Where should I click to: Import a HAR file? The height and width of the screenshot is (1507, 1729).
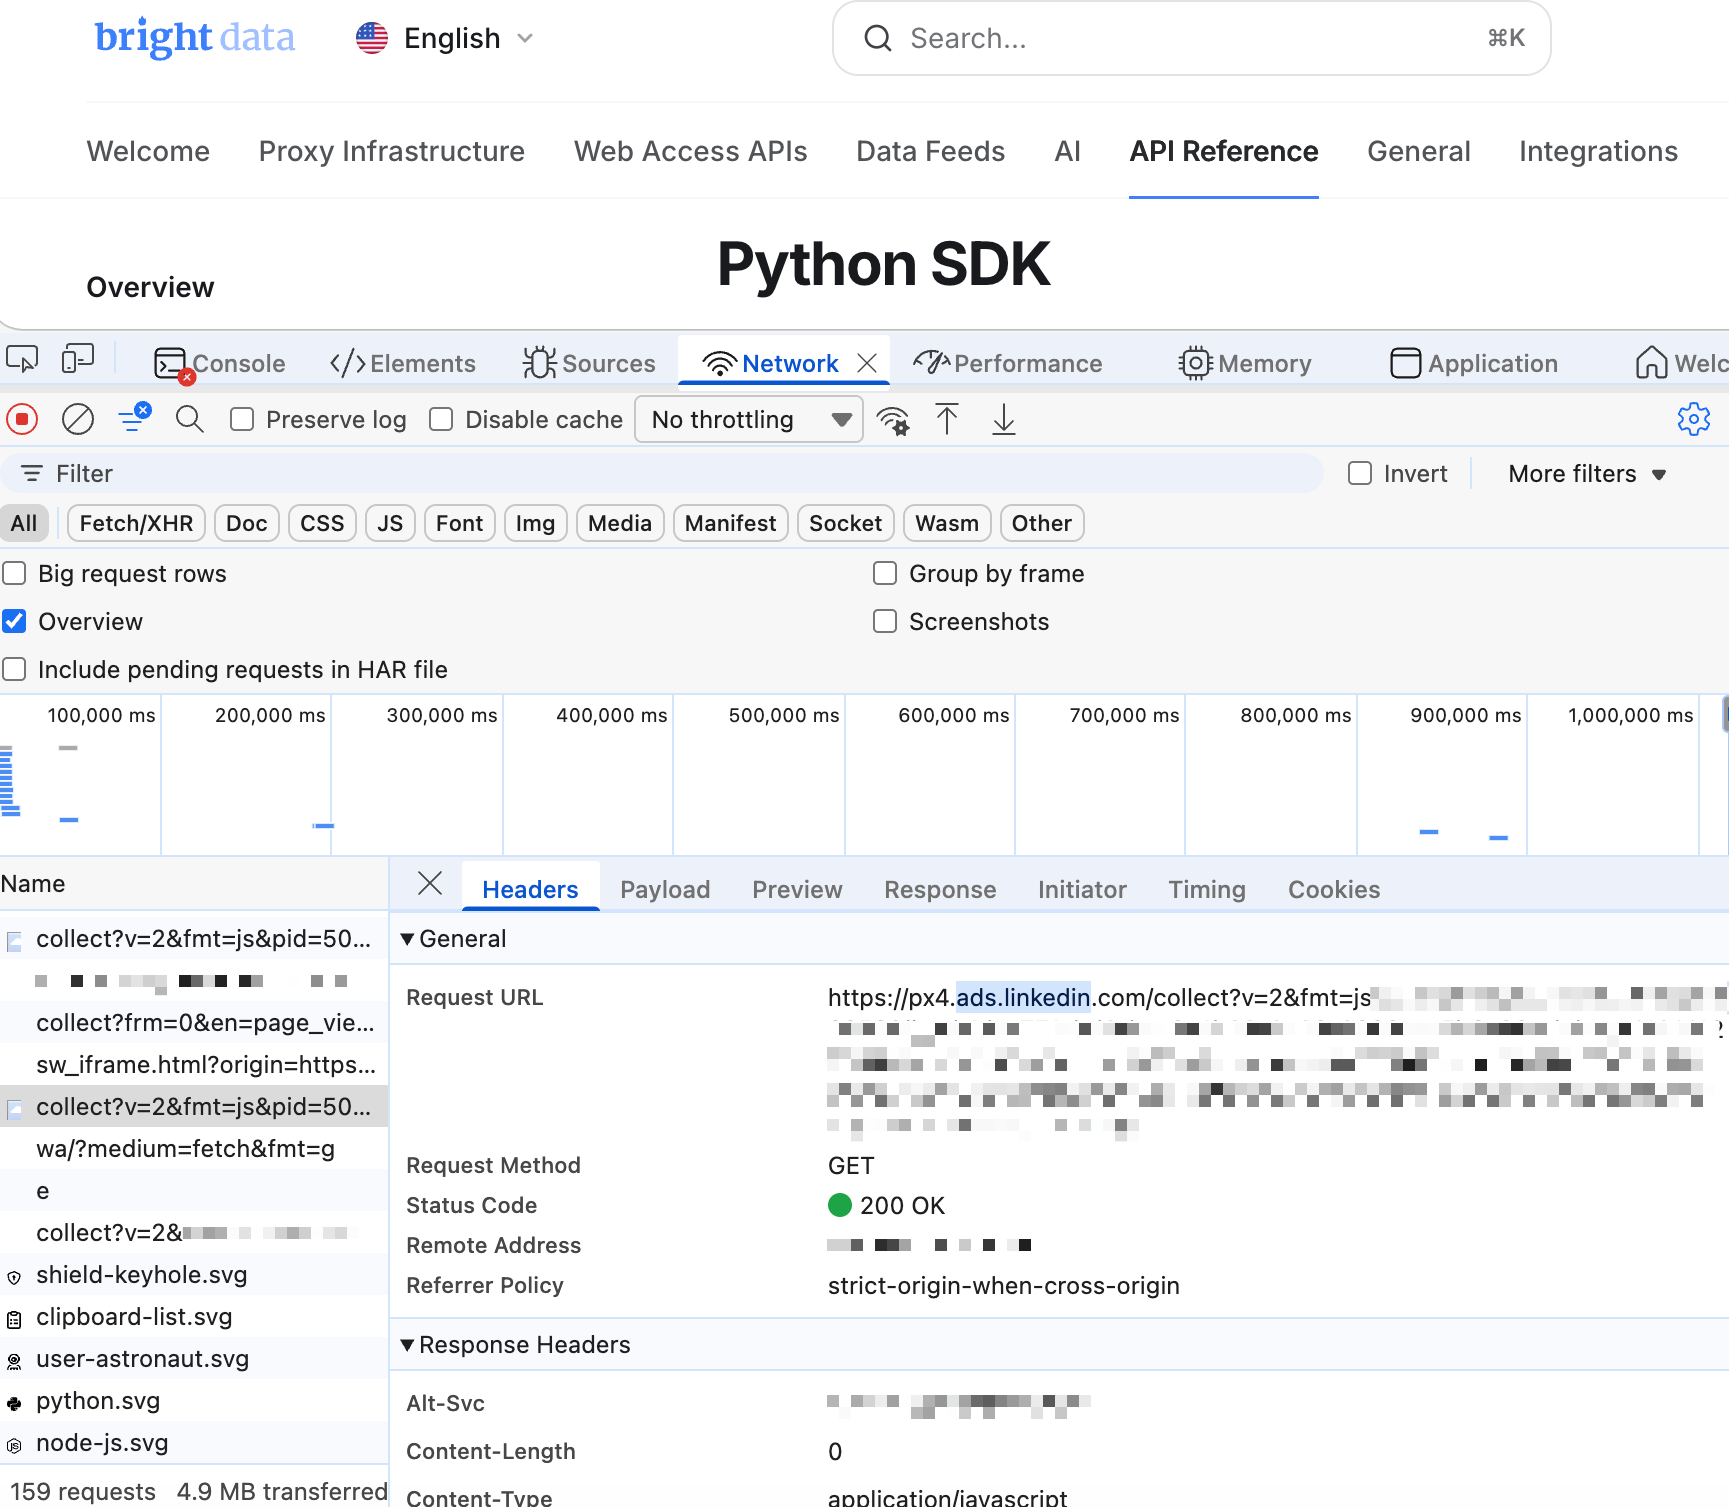pyautogui.click(x=948, y=419)
